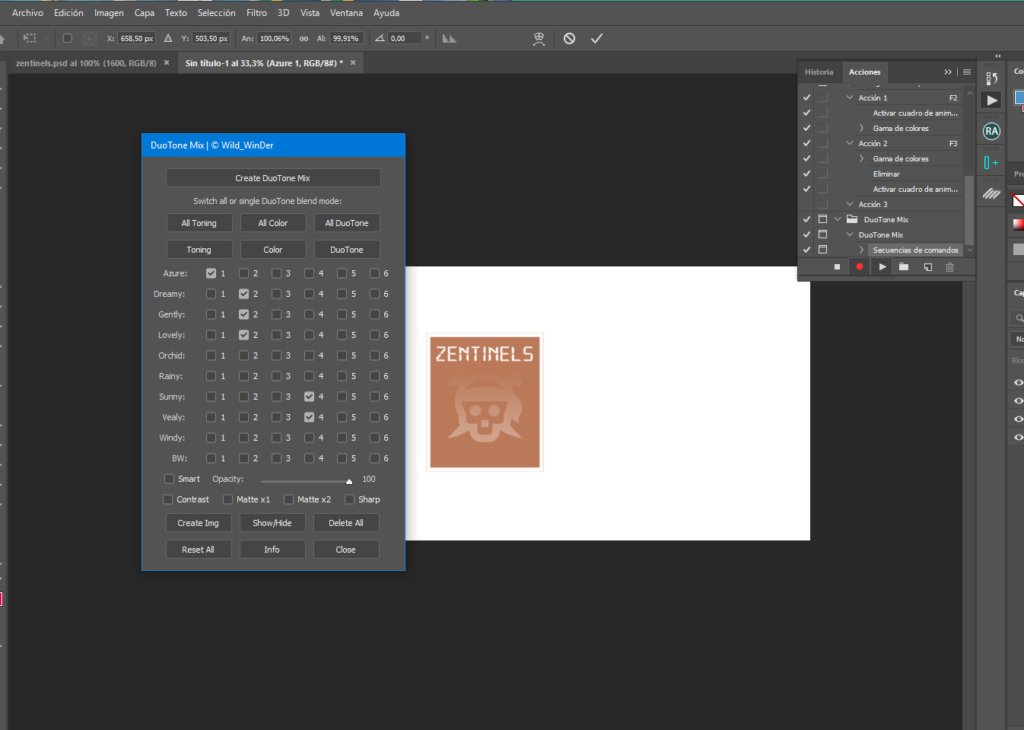Open the Capa menu

click(144, 12)
